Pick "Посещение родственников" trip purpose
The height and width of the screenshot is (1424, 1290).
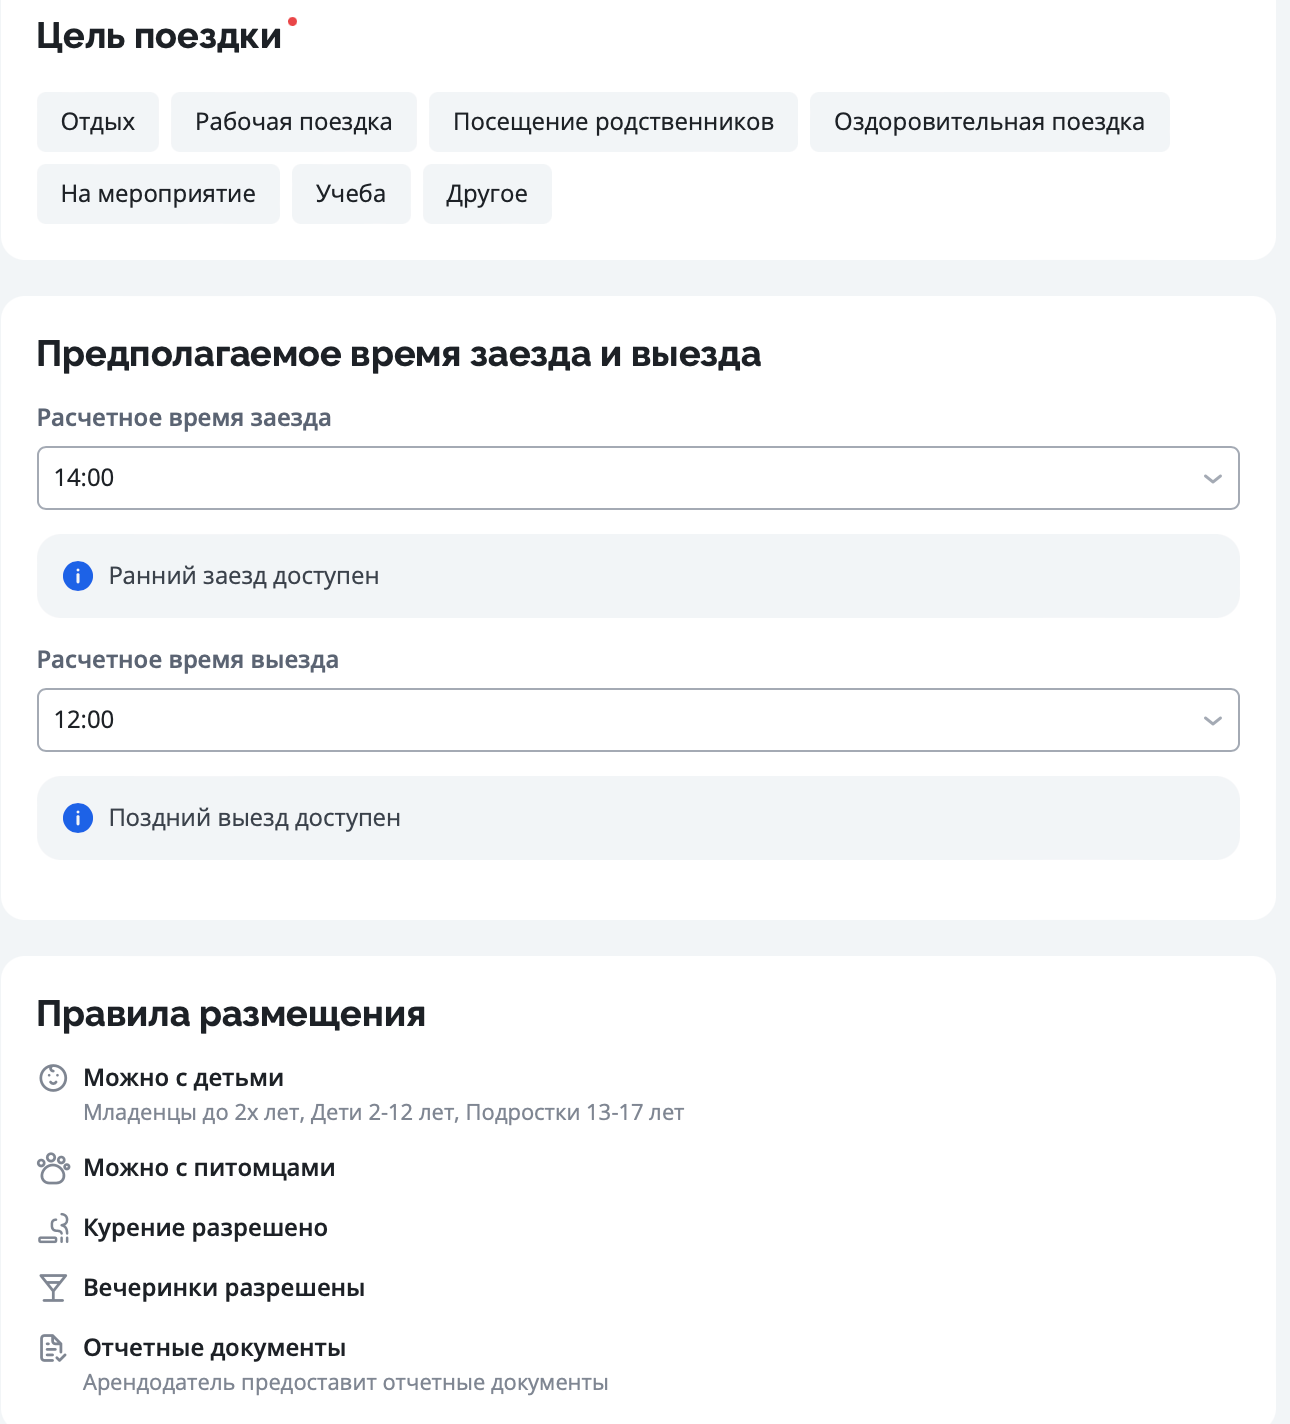pos(613,122)
